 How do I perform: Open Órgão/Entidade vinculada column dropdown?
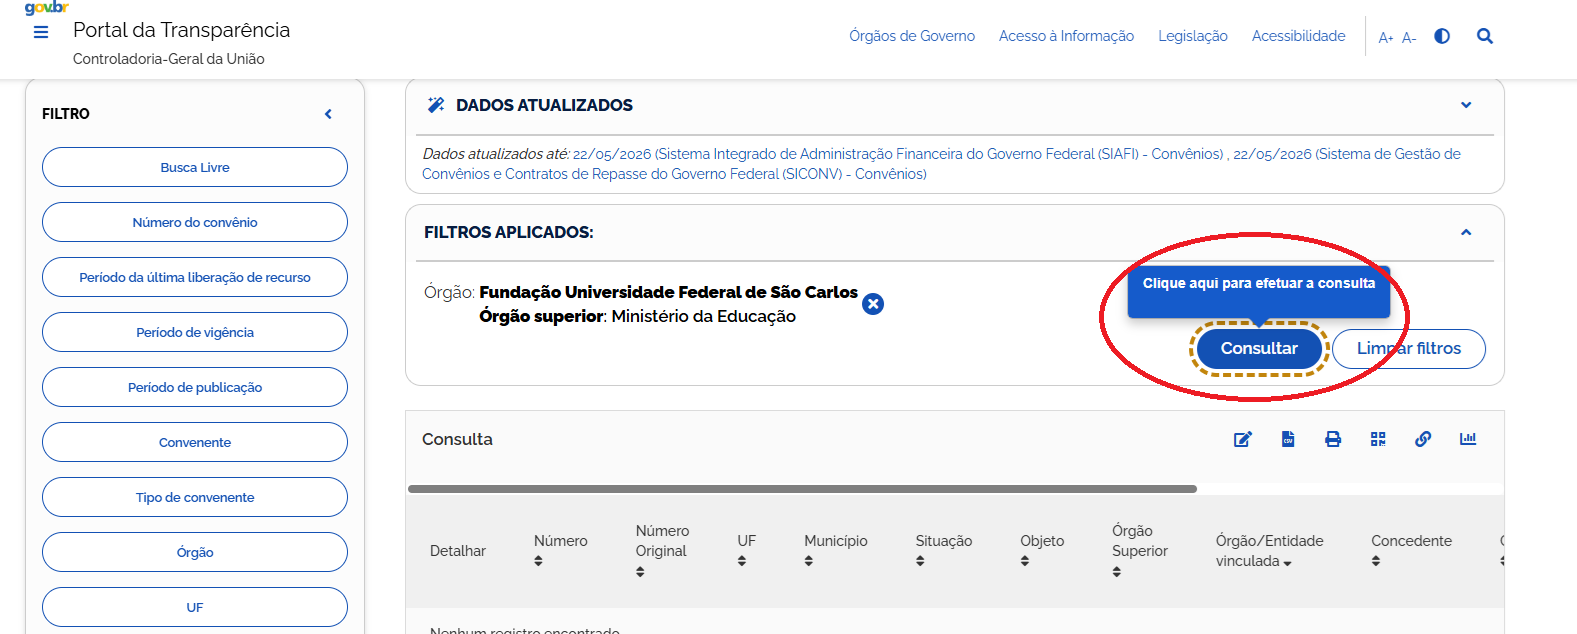tap(1287, 563)
